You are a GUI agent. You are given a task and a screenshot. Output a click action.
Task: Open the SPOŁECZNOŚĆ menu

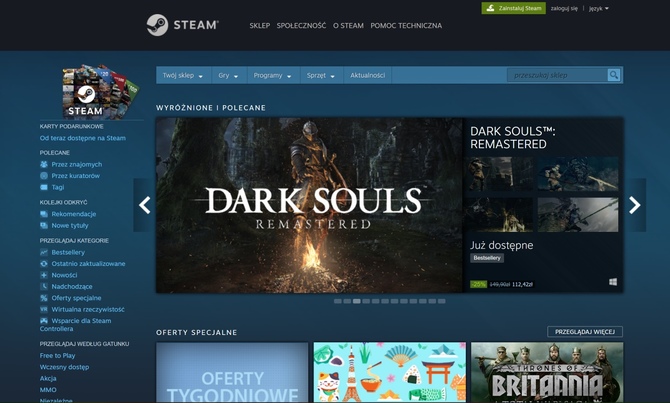[x=301, y=26]
